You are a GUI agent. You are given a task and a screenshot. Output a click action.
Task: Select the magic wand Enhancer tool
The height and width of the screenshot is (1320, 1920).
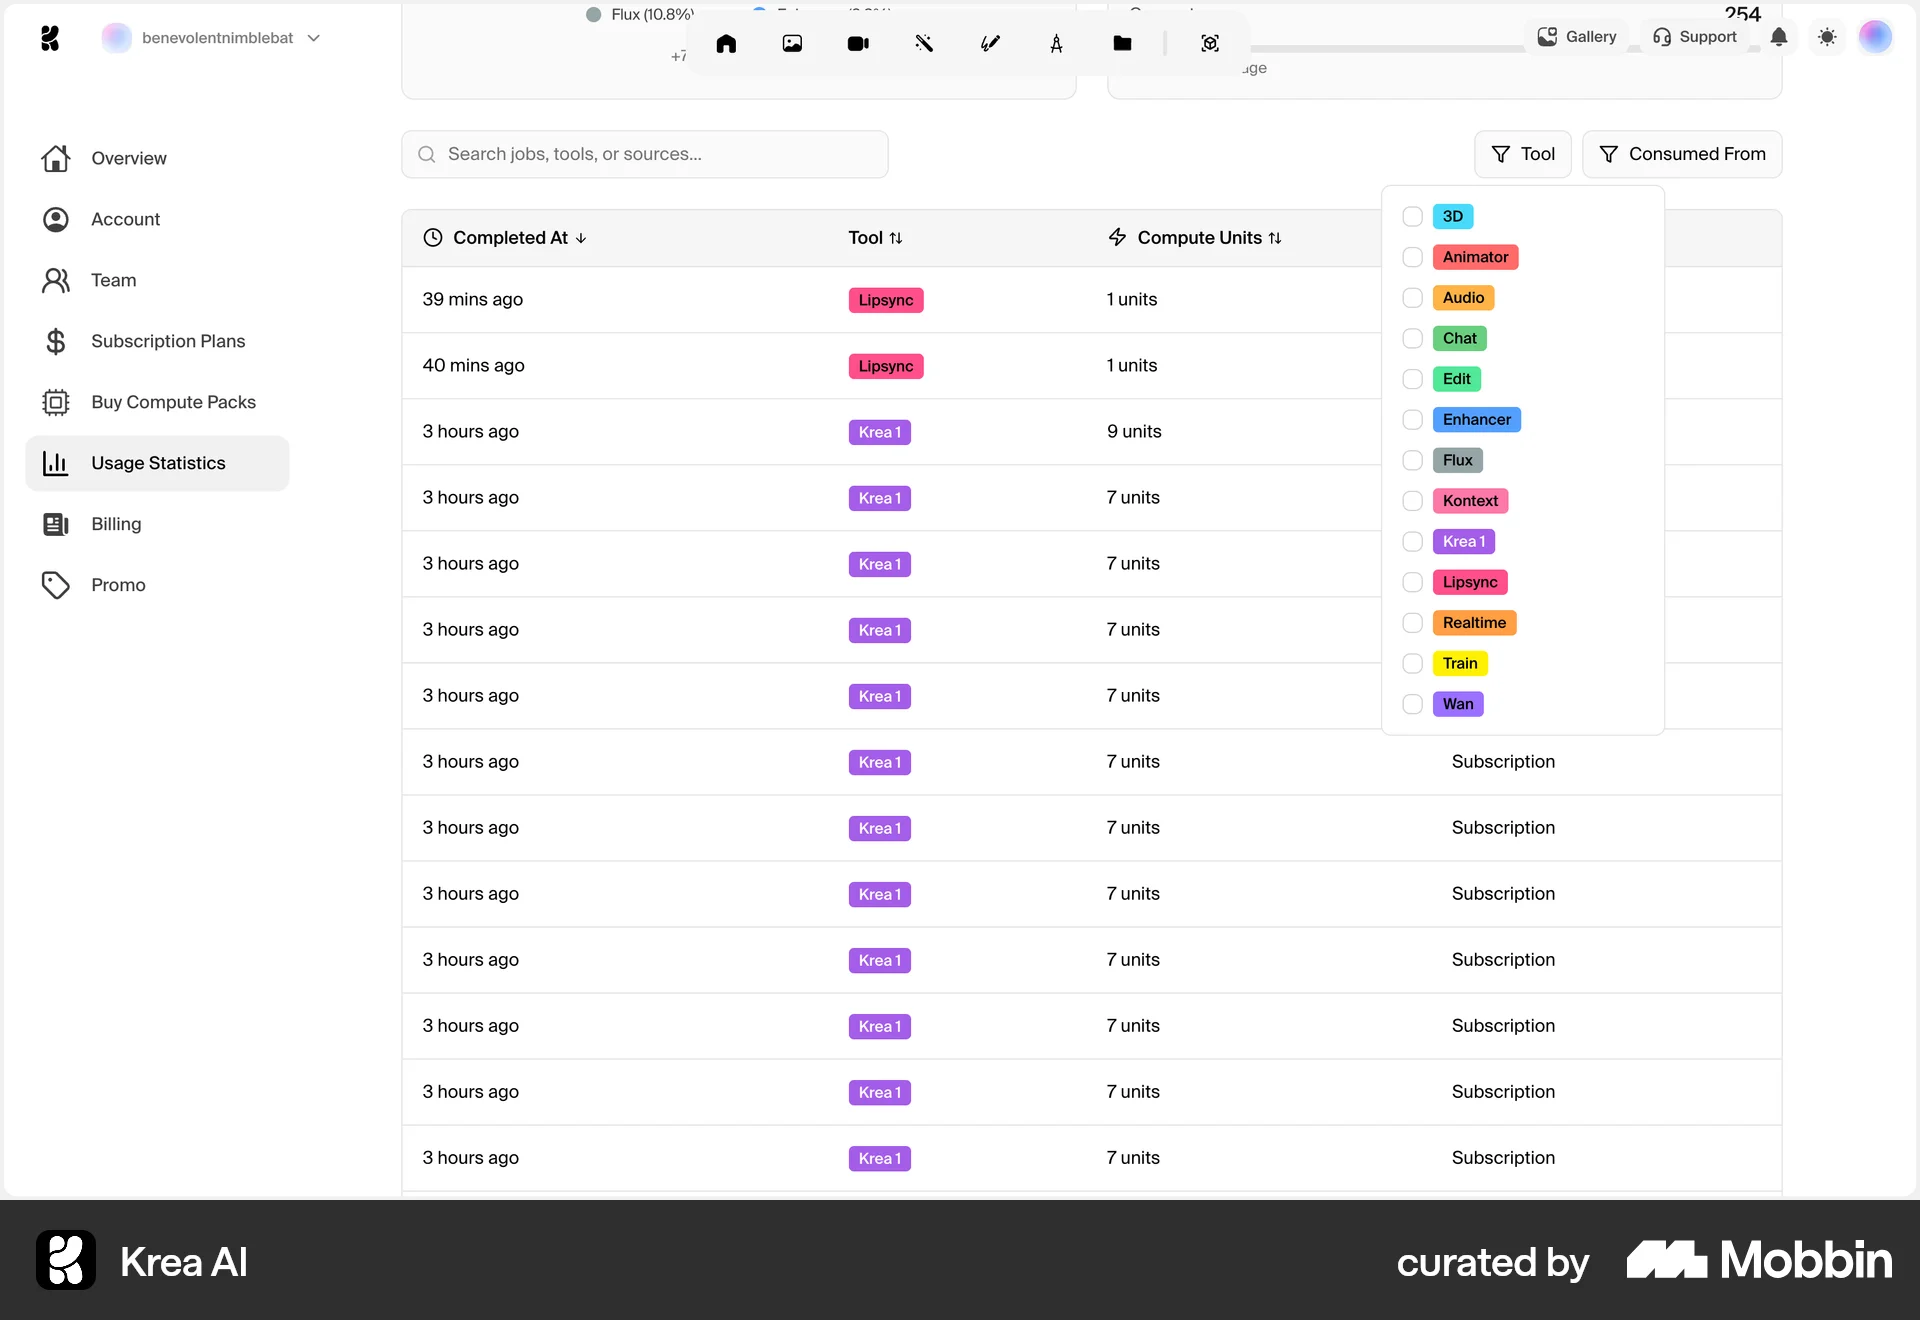[x=924, y=44]
